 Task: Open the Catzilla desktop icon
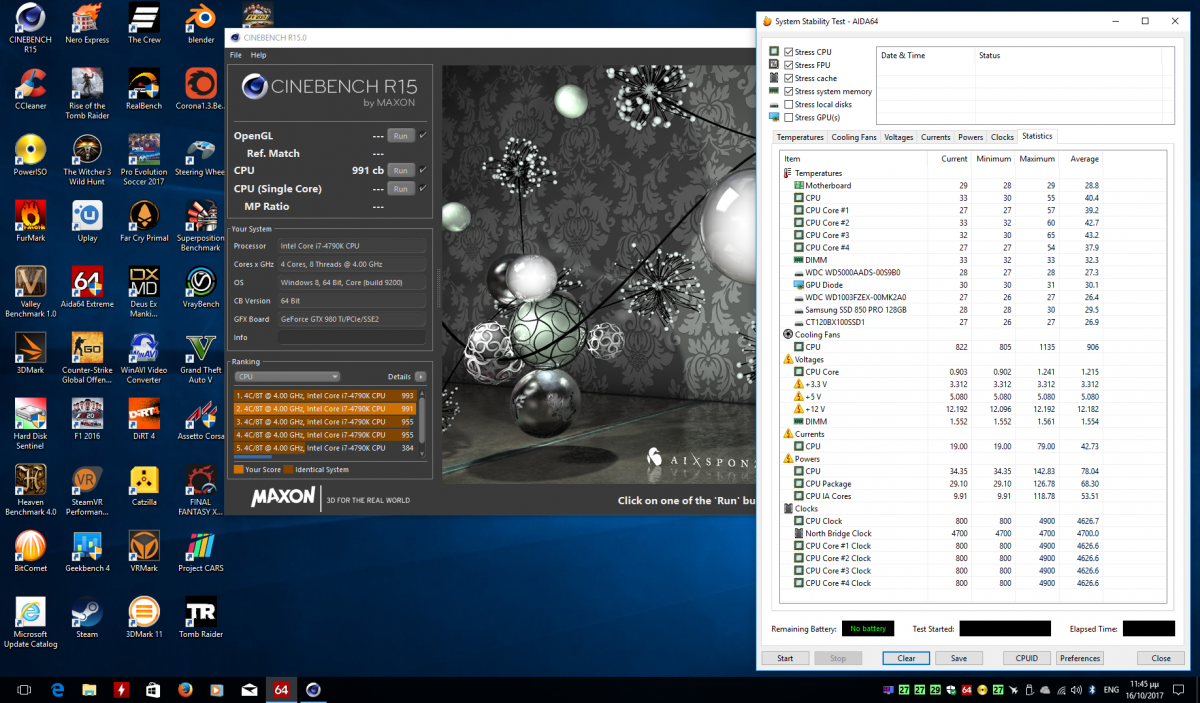point(144,486)
